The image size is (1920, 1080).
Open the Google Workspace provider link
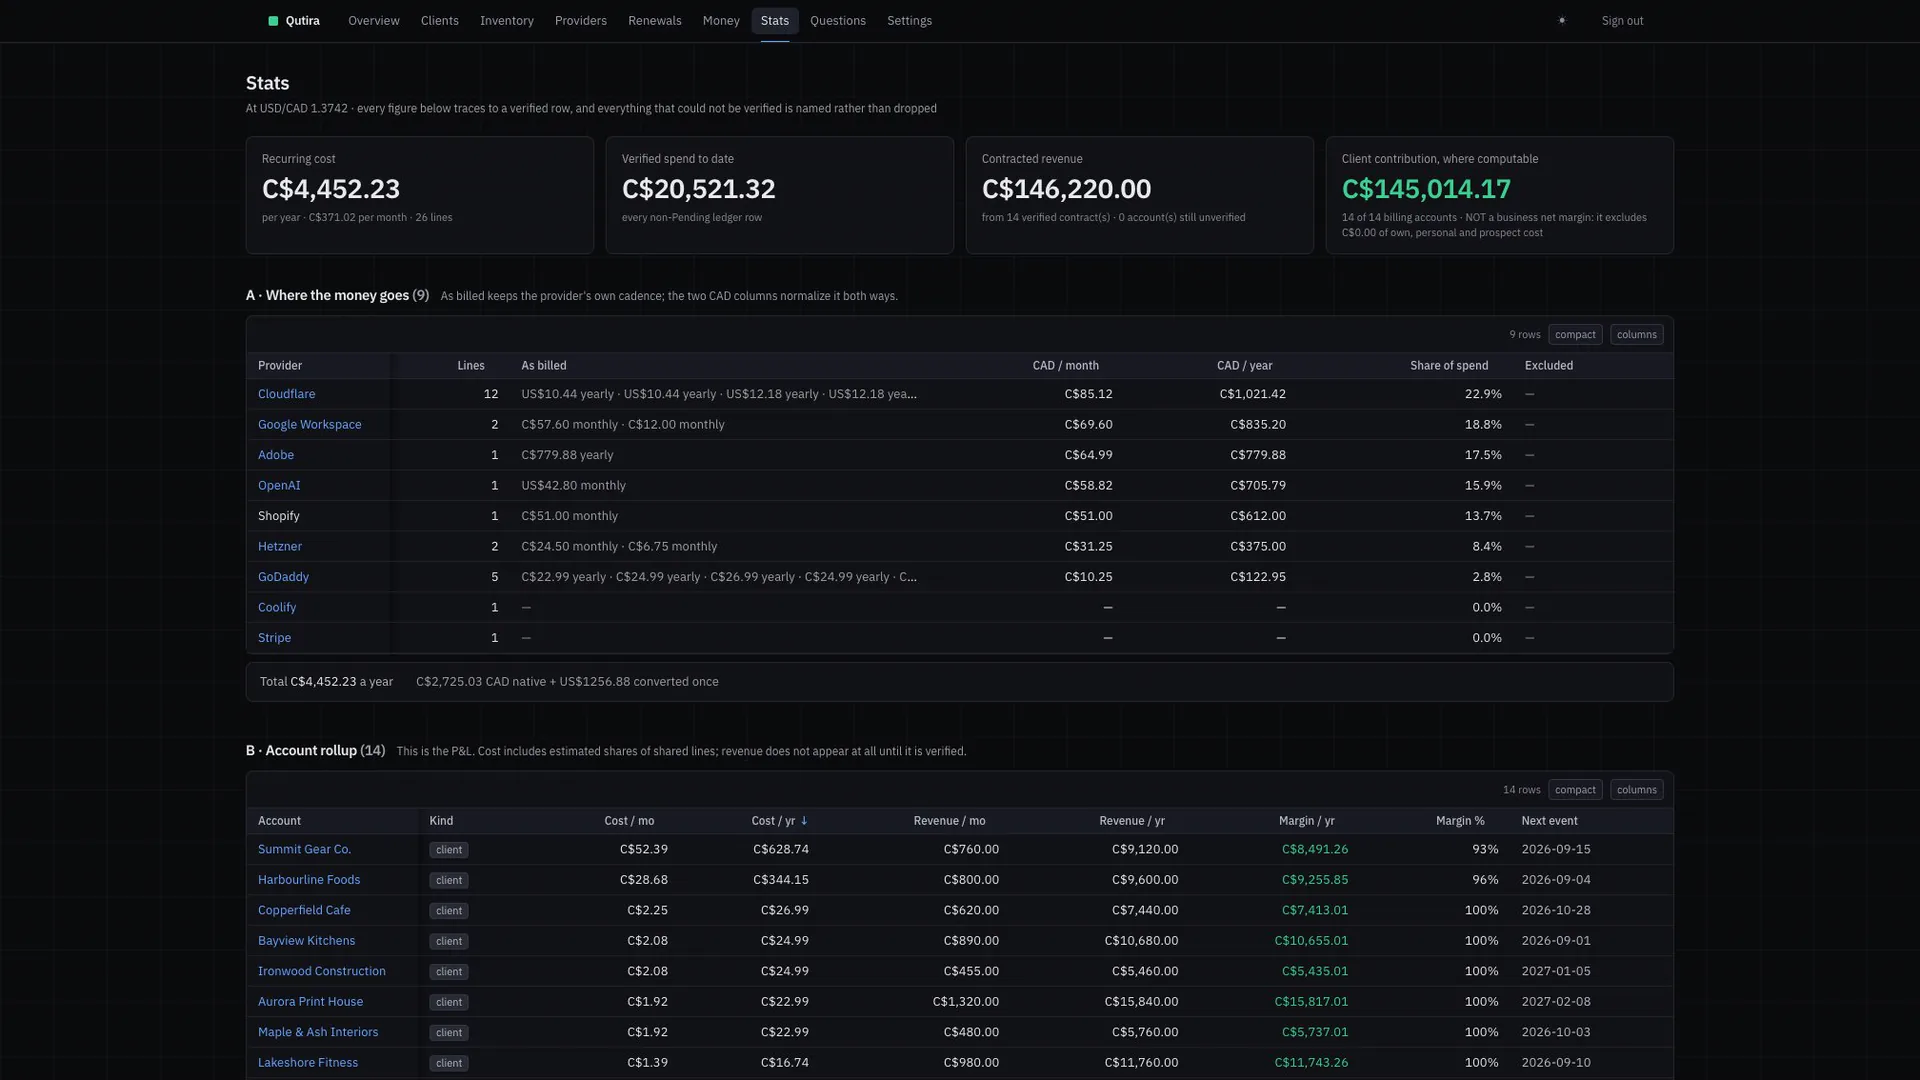coord(310,425)
